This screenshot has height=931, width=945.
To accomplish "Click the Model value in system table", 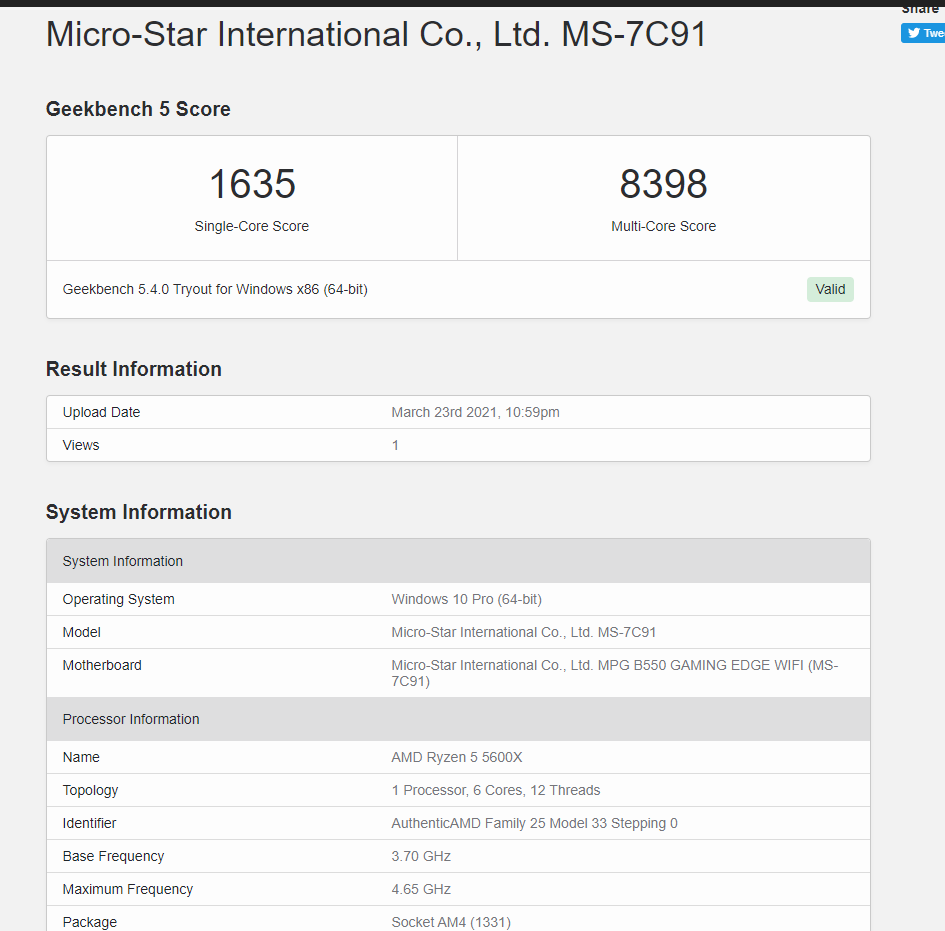I will [523, 632].
